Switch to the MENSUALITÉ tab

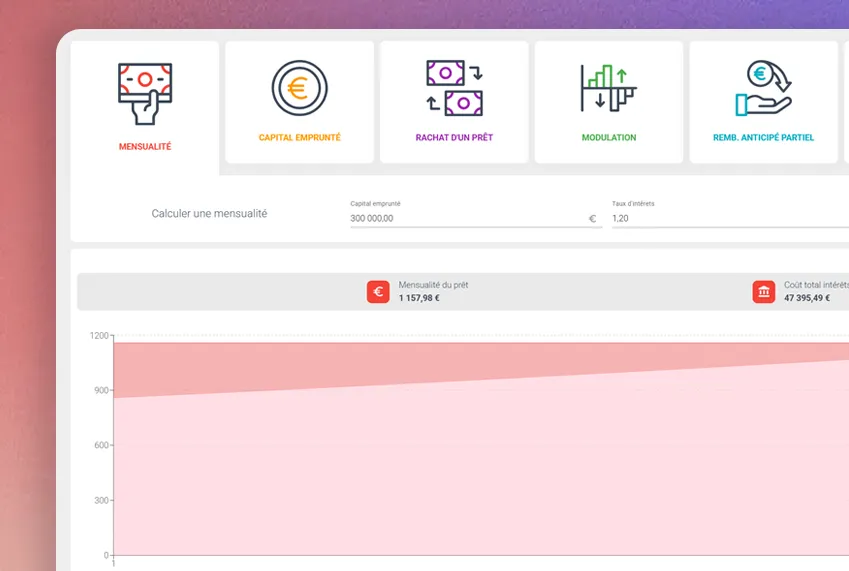[x=145, y=108]
